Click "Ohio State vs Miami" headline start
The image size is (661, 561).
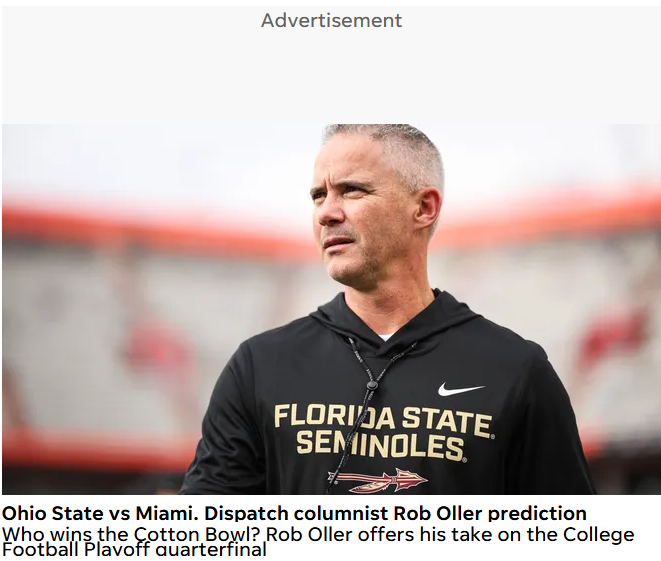pyautogui.click(x=79, y=514)
